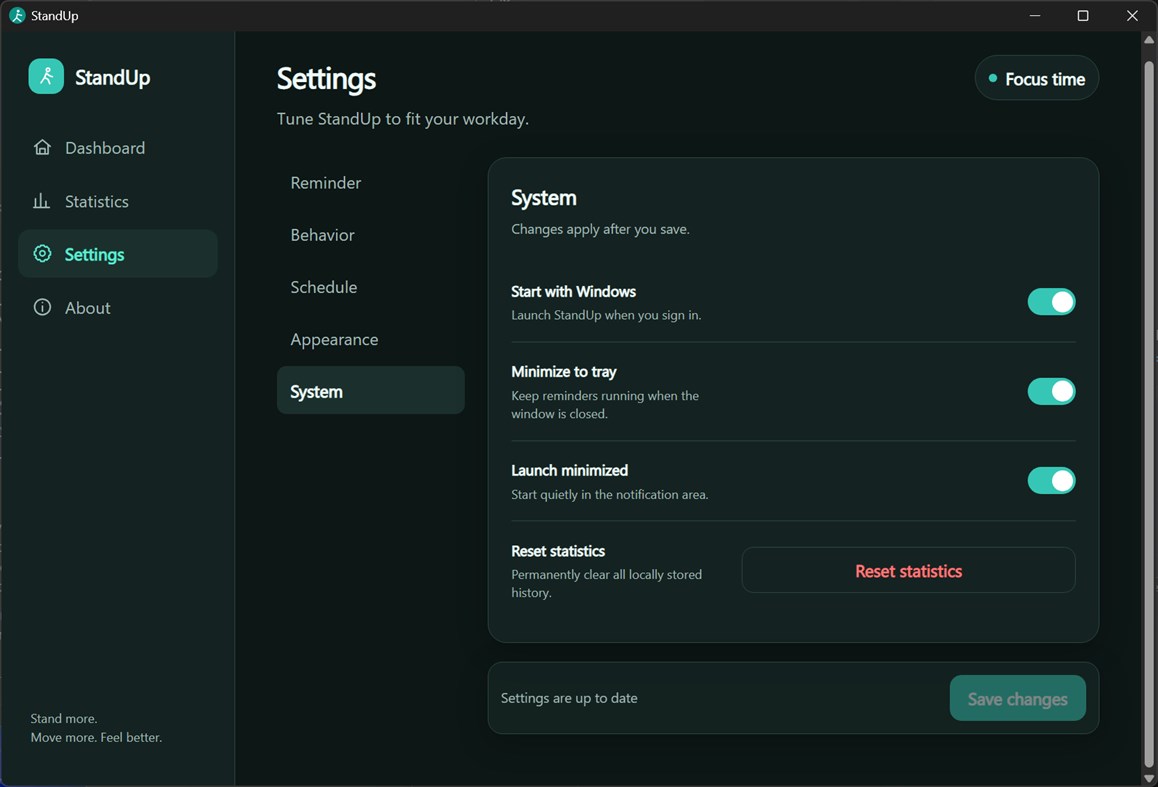Image resolution: width=1158 pixels, height=787 pixels.
Task: Click the Save changes button
Action: [1018, 698]
